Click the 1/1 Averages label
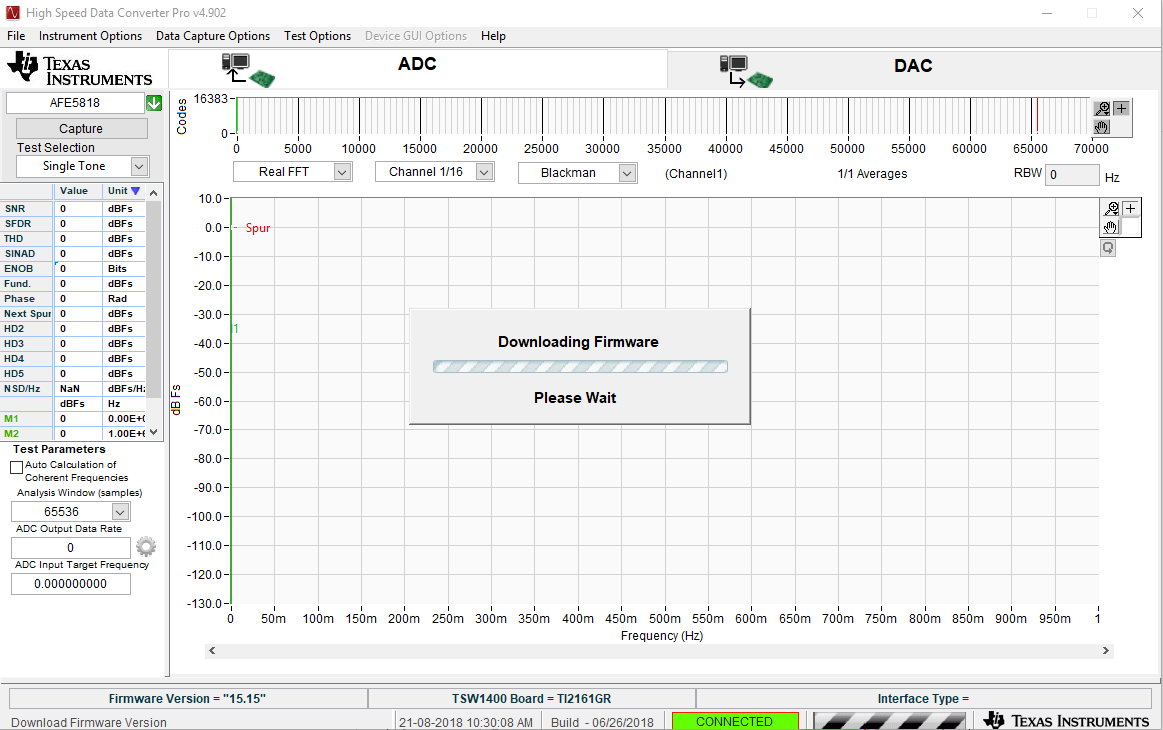Viewport: 1163px width, 730px height. tap(872, 174)
